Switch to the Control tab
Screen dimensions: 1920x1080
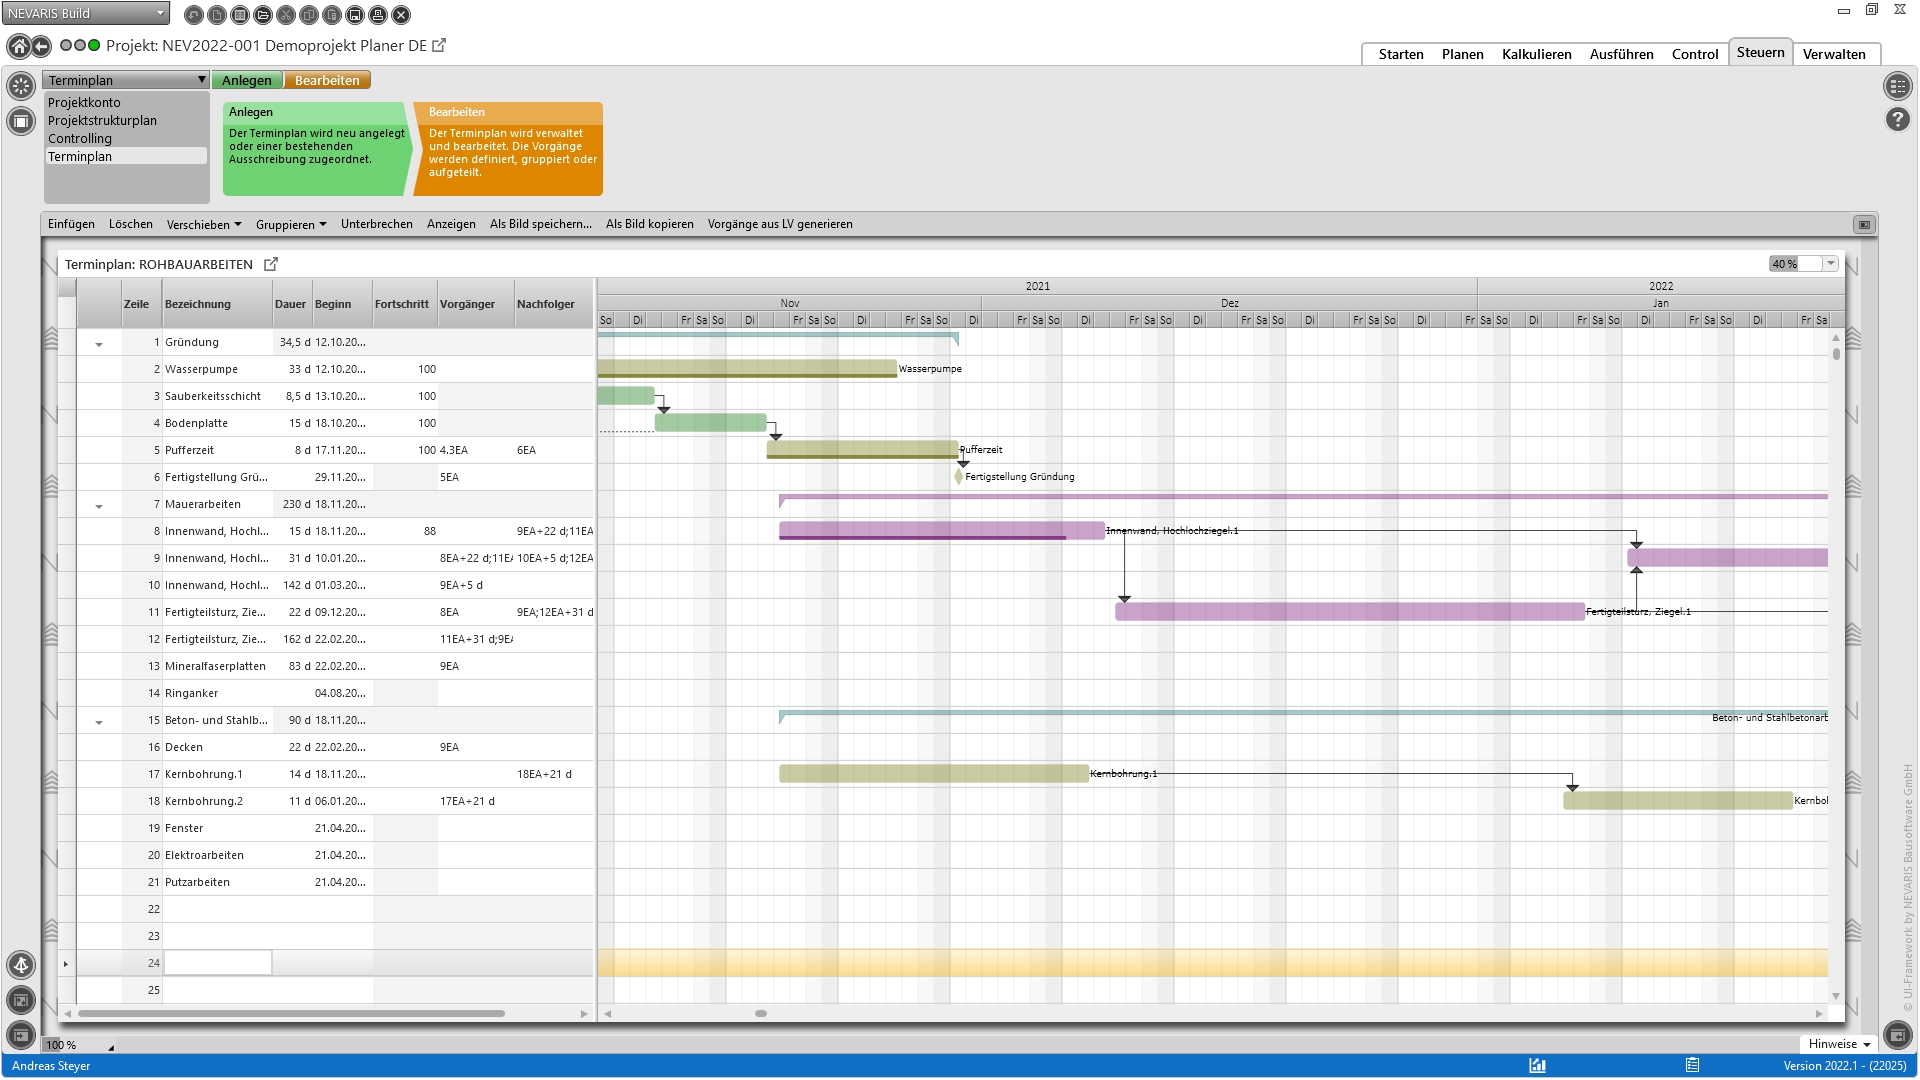[1694, 55]
